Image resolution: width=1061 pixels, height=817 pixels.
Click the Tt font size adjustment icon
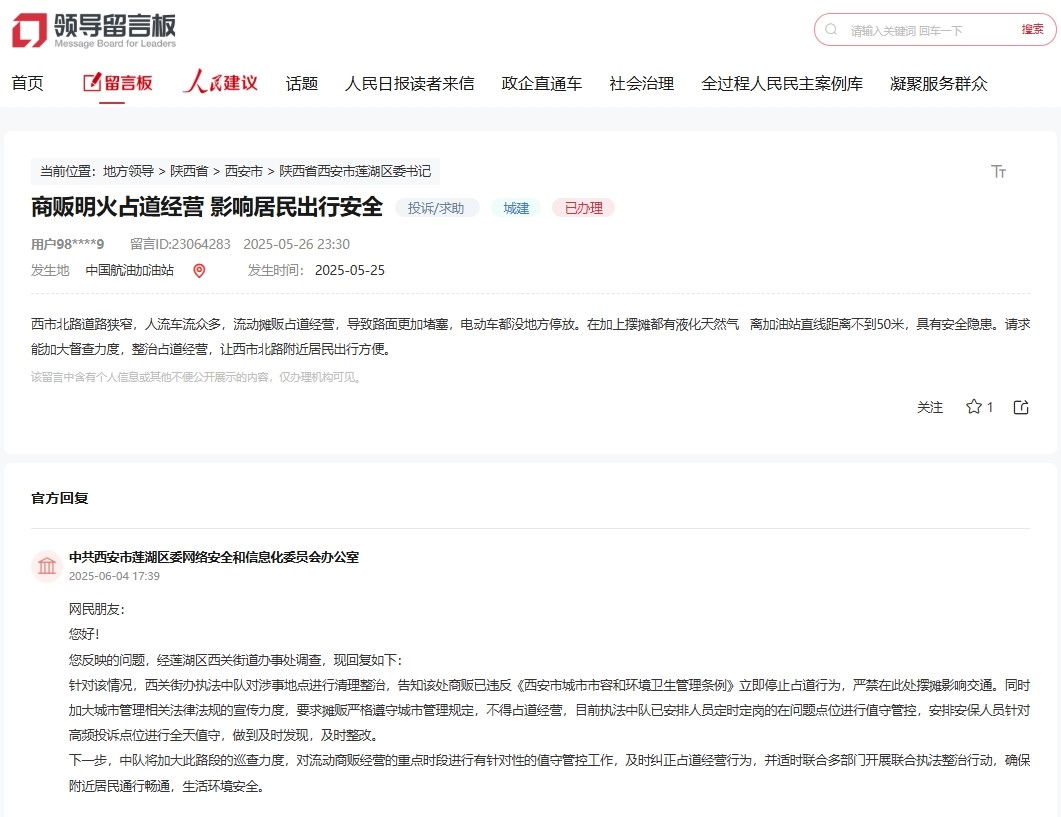coord(998,171)
